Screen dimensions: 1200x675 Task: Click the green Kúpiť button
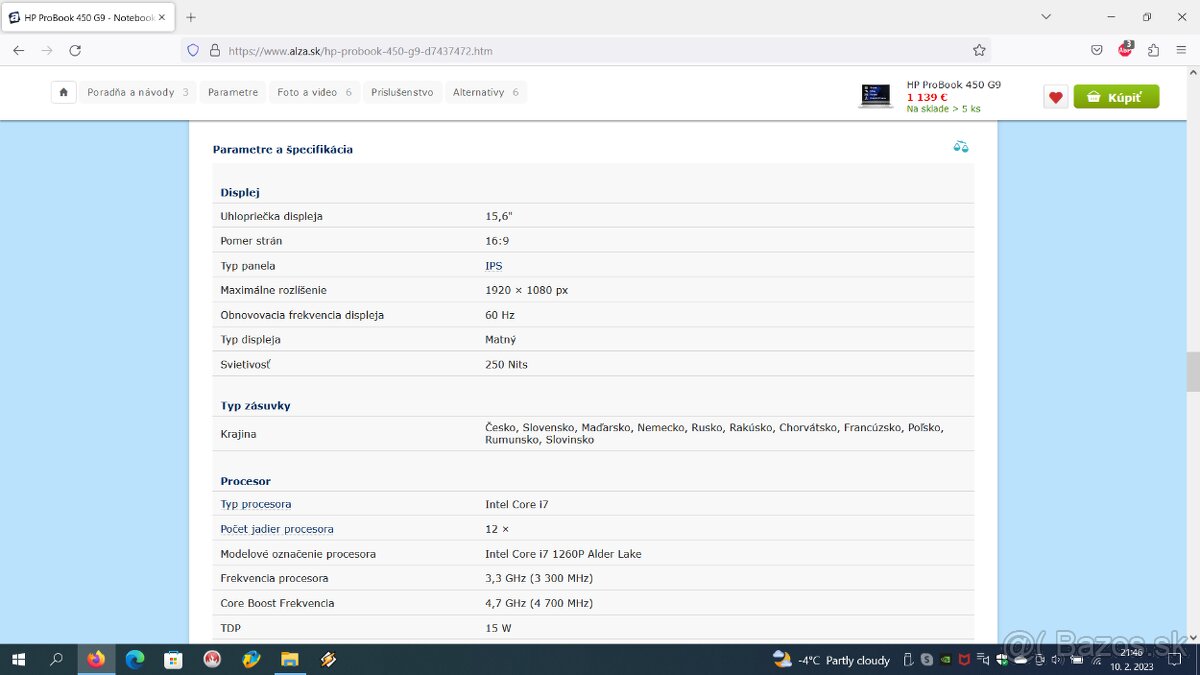click(x=1116, y=96)
